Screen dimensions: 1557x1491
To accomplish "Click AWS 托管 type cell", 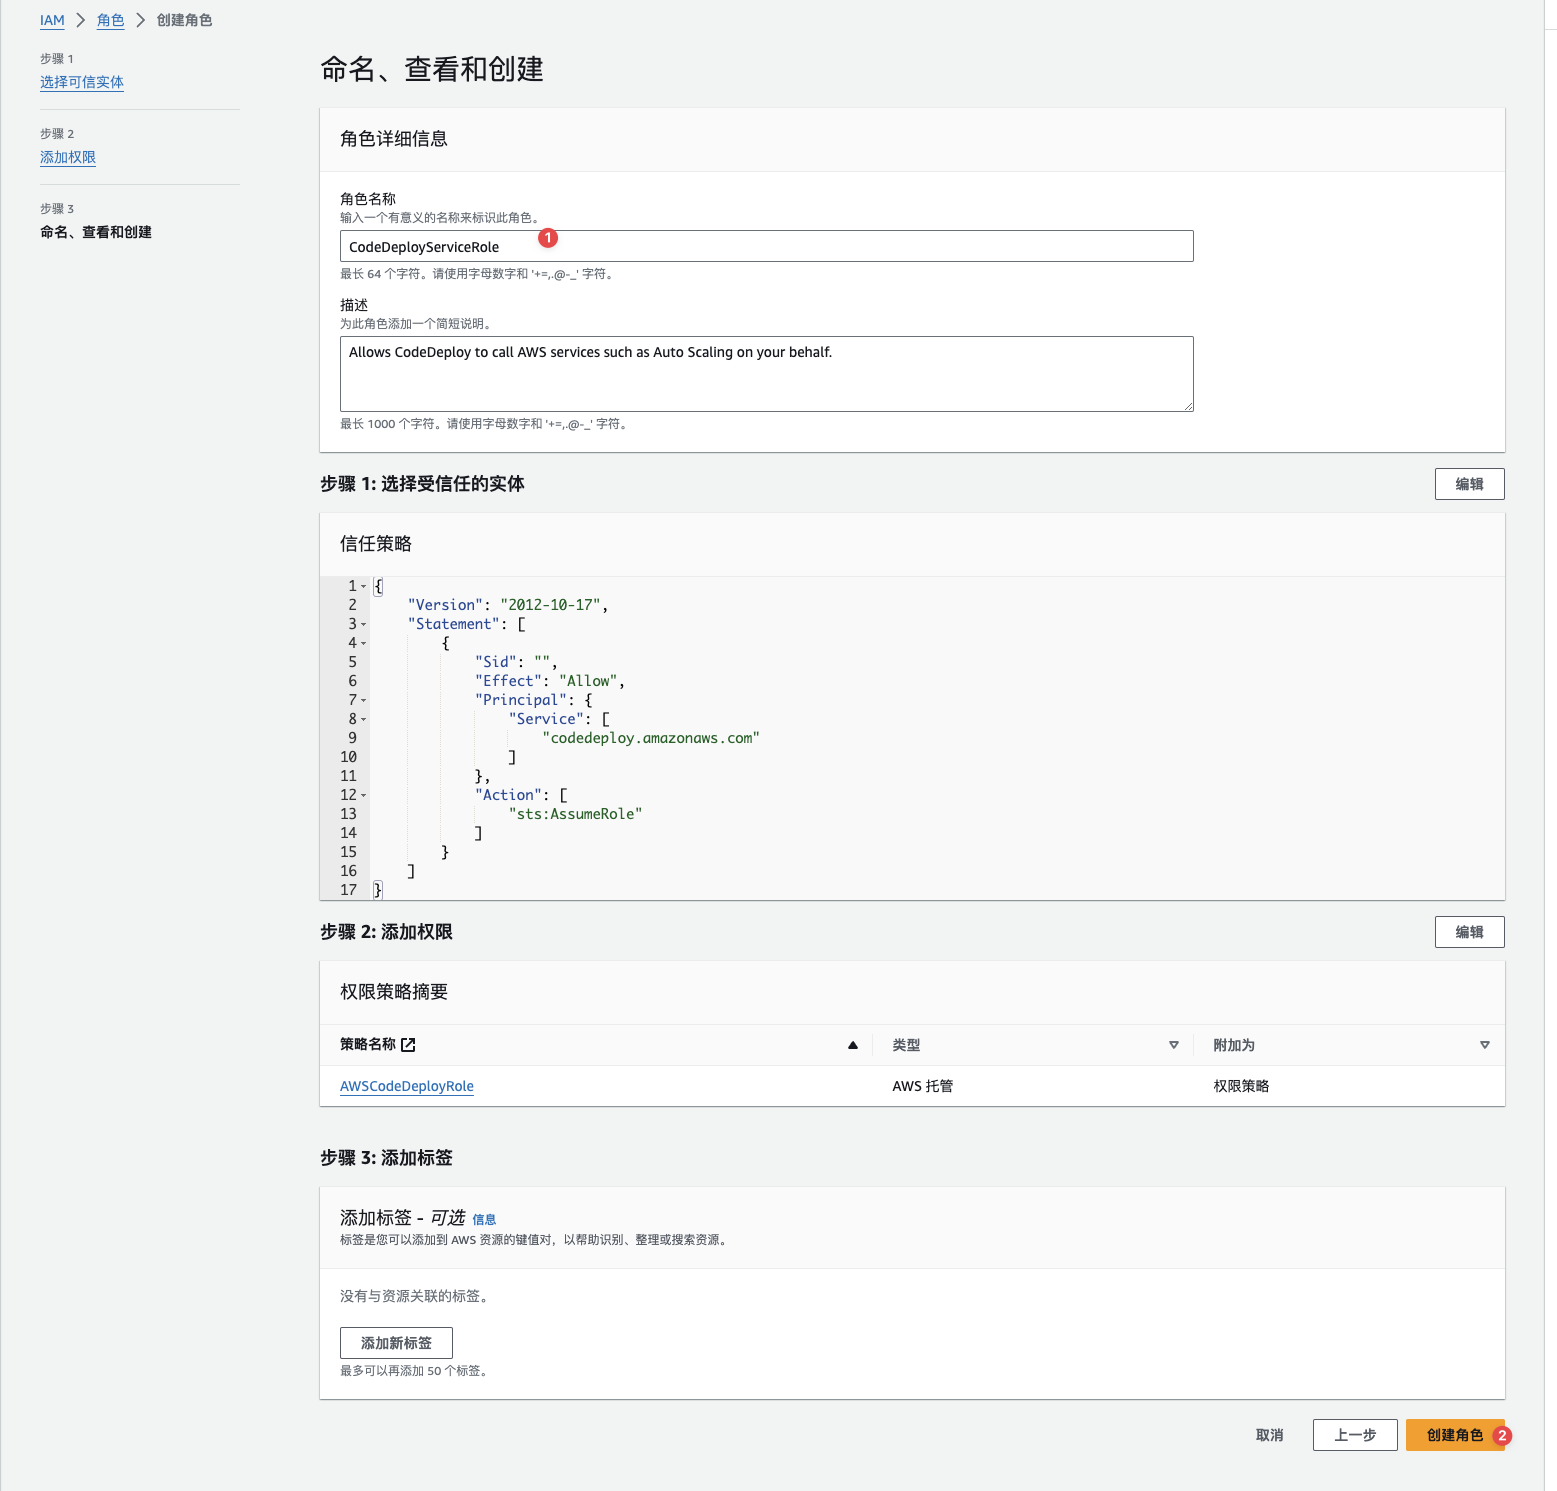I will coord(923,1086).
